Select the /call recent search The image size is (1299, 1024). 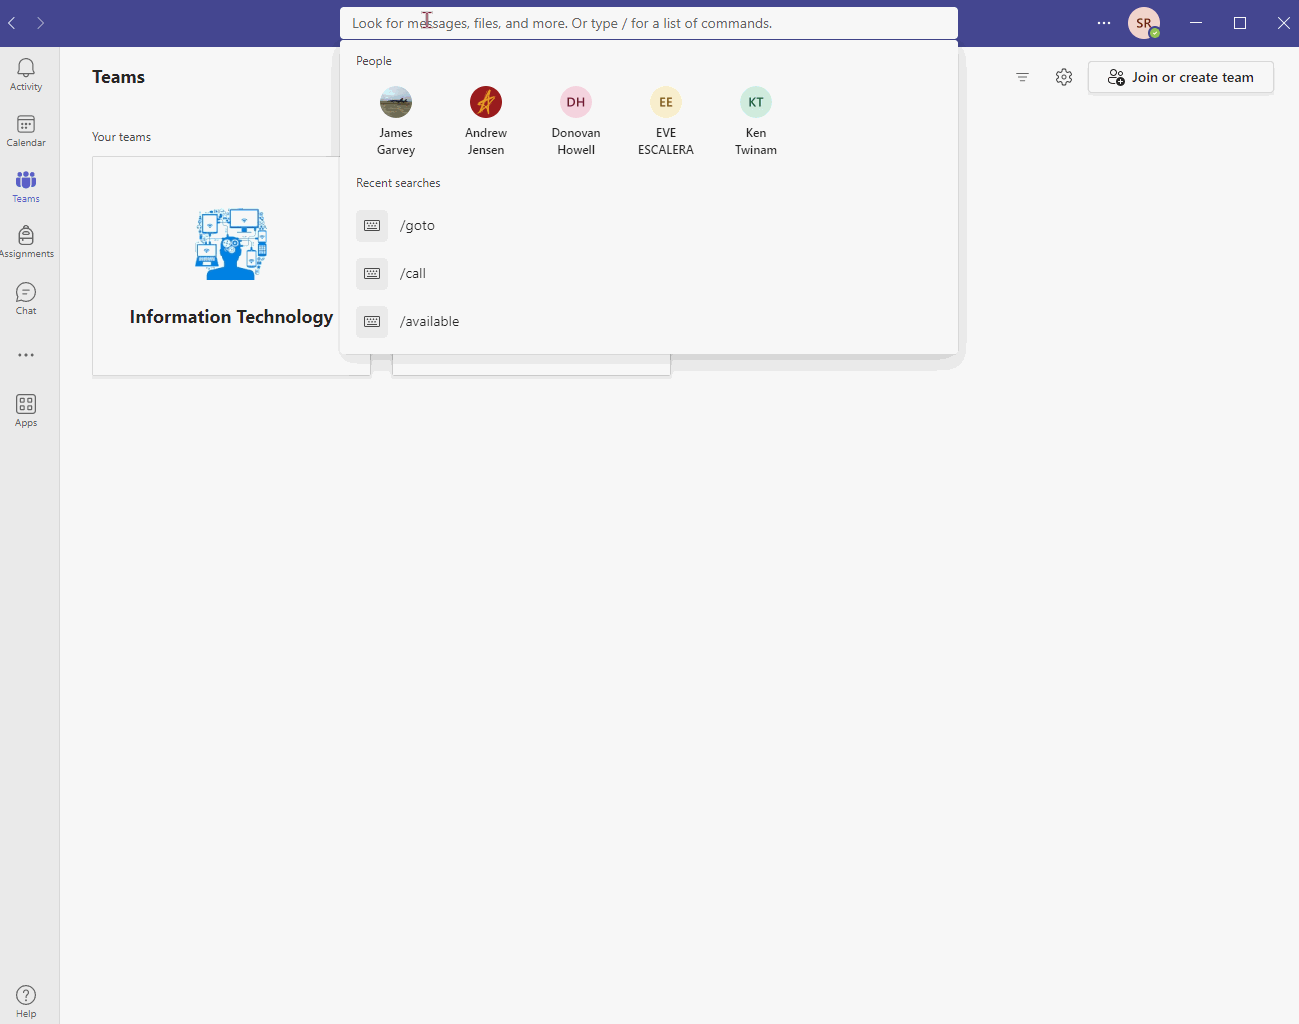[x=649, y=274]
